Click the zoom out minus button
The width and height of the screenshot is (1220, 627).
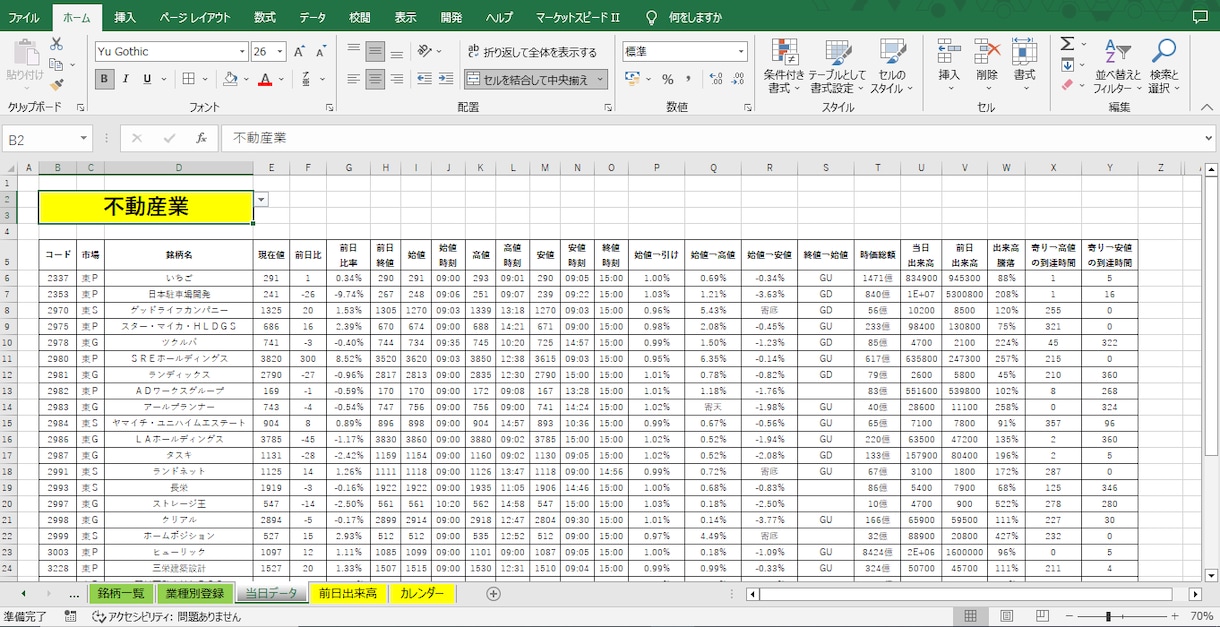1070,616
